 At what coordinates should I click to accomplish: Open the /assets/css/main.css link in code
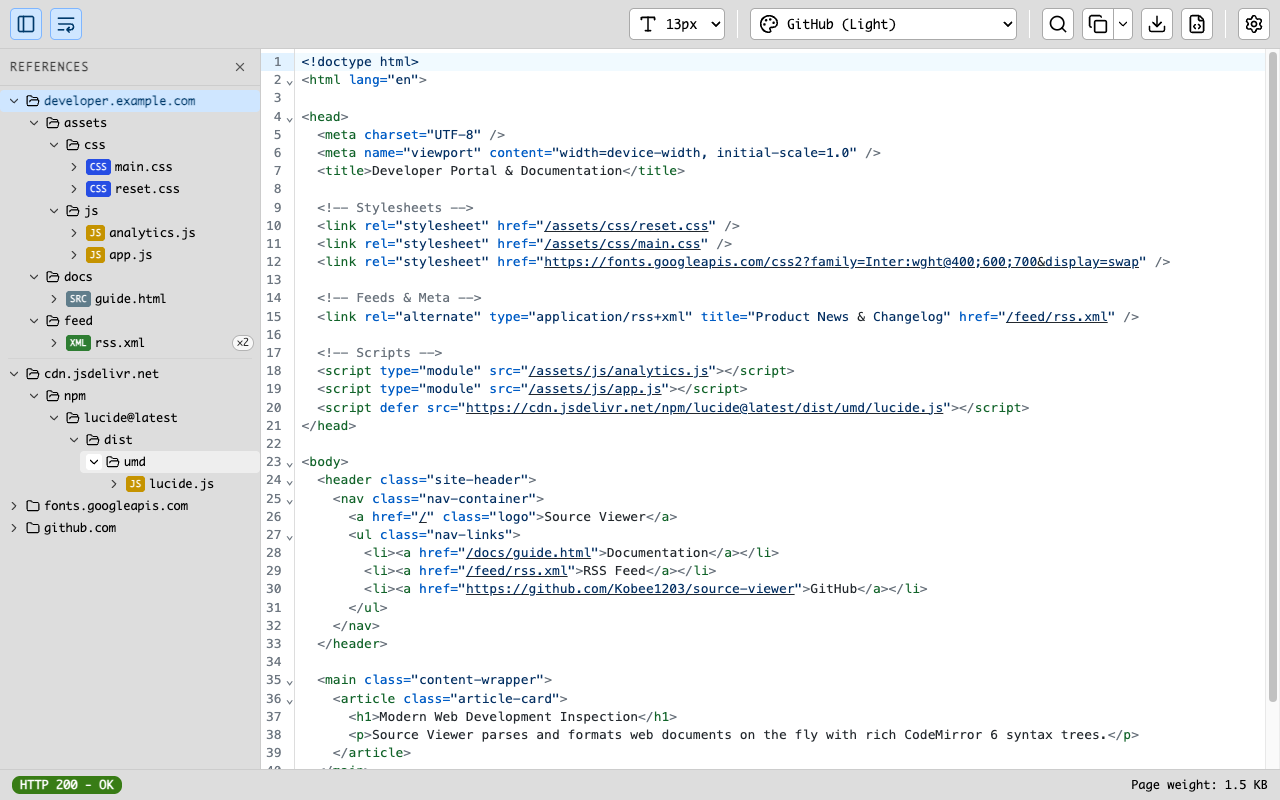point(622,244)
